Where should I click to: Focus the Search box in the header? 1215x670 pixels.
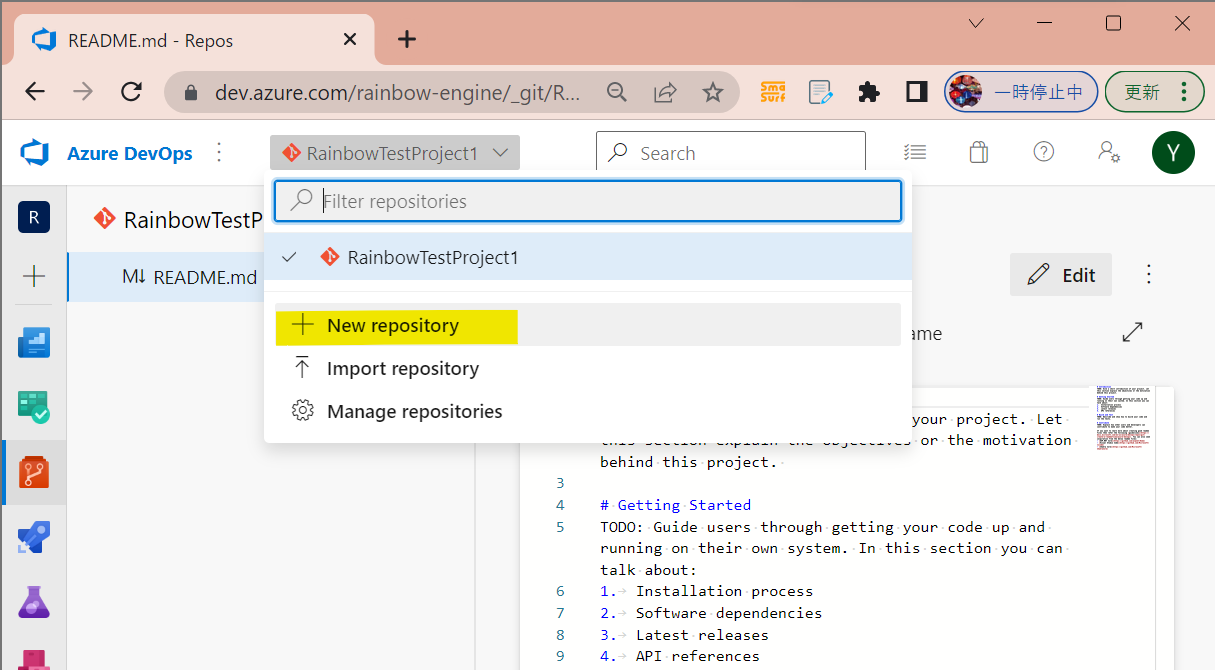731,153
